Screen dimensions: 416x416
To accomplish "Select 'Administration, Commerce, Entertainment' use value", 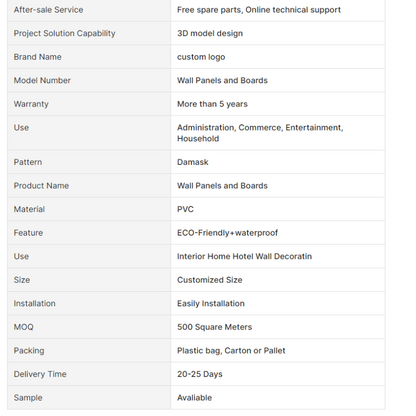I will pos(260,128).
